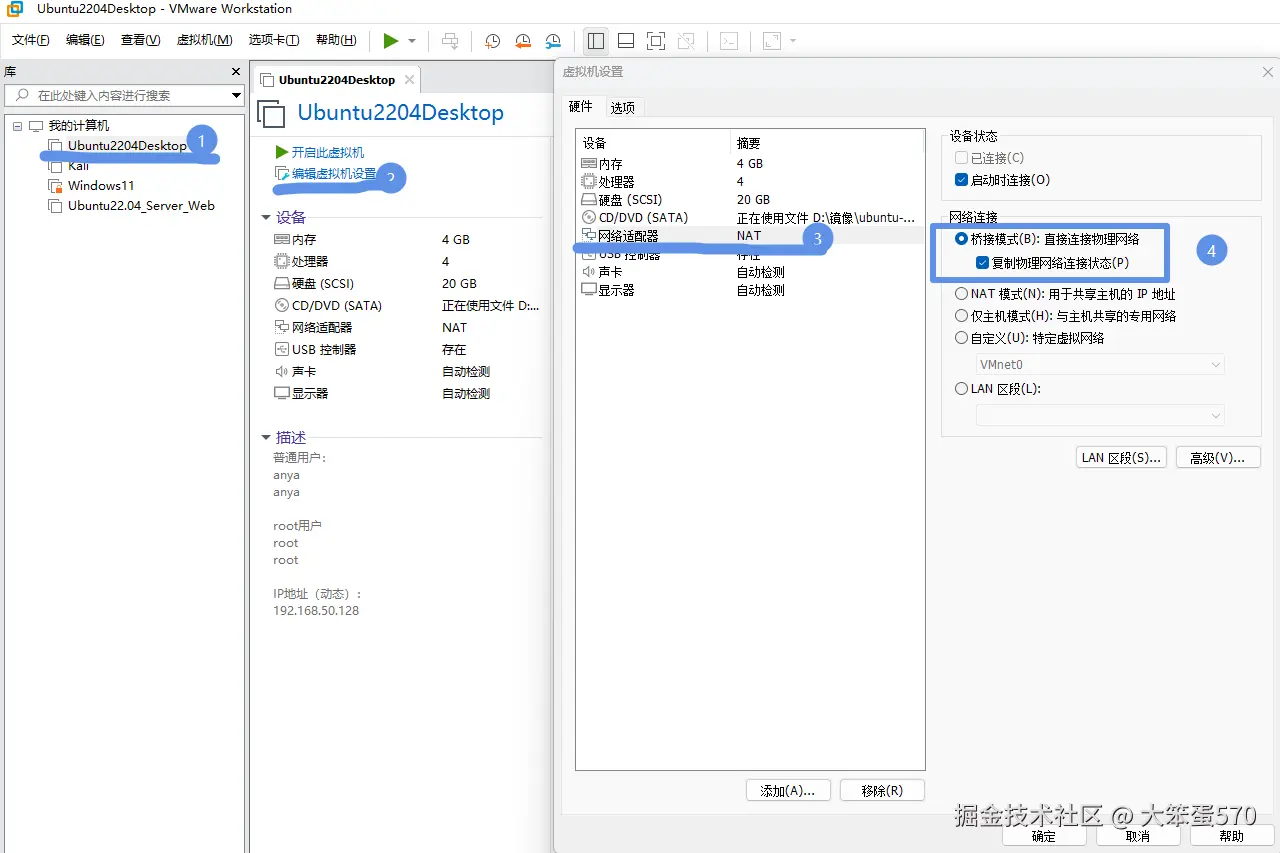Screen dimensions: 1280x853
Task: Click the 高级(V)... button
Action: [1217, 457]
